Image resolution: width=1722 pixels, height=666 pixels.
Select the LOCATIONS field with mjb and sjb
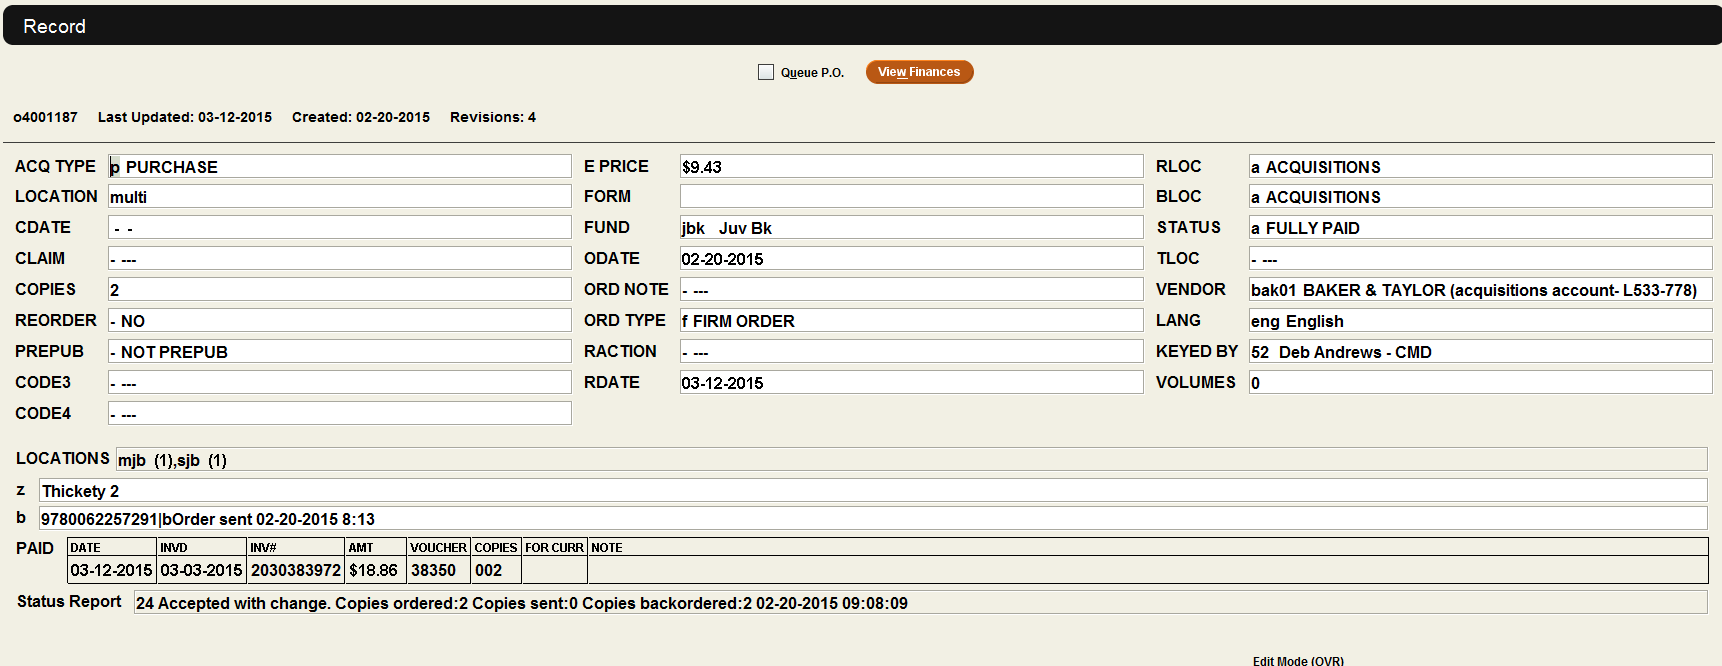[911, 459]
